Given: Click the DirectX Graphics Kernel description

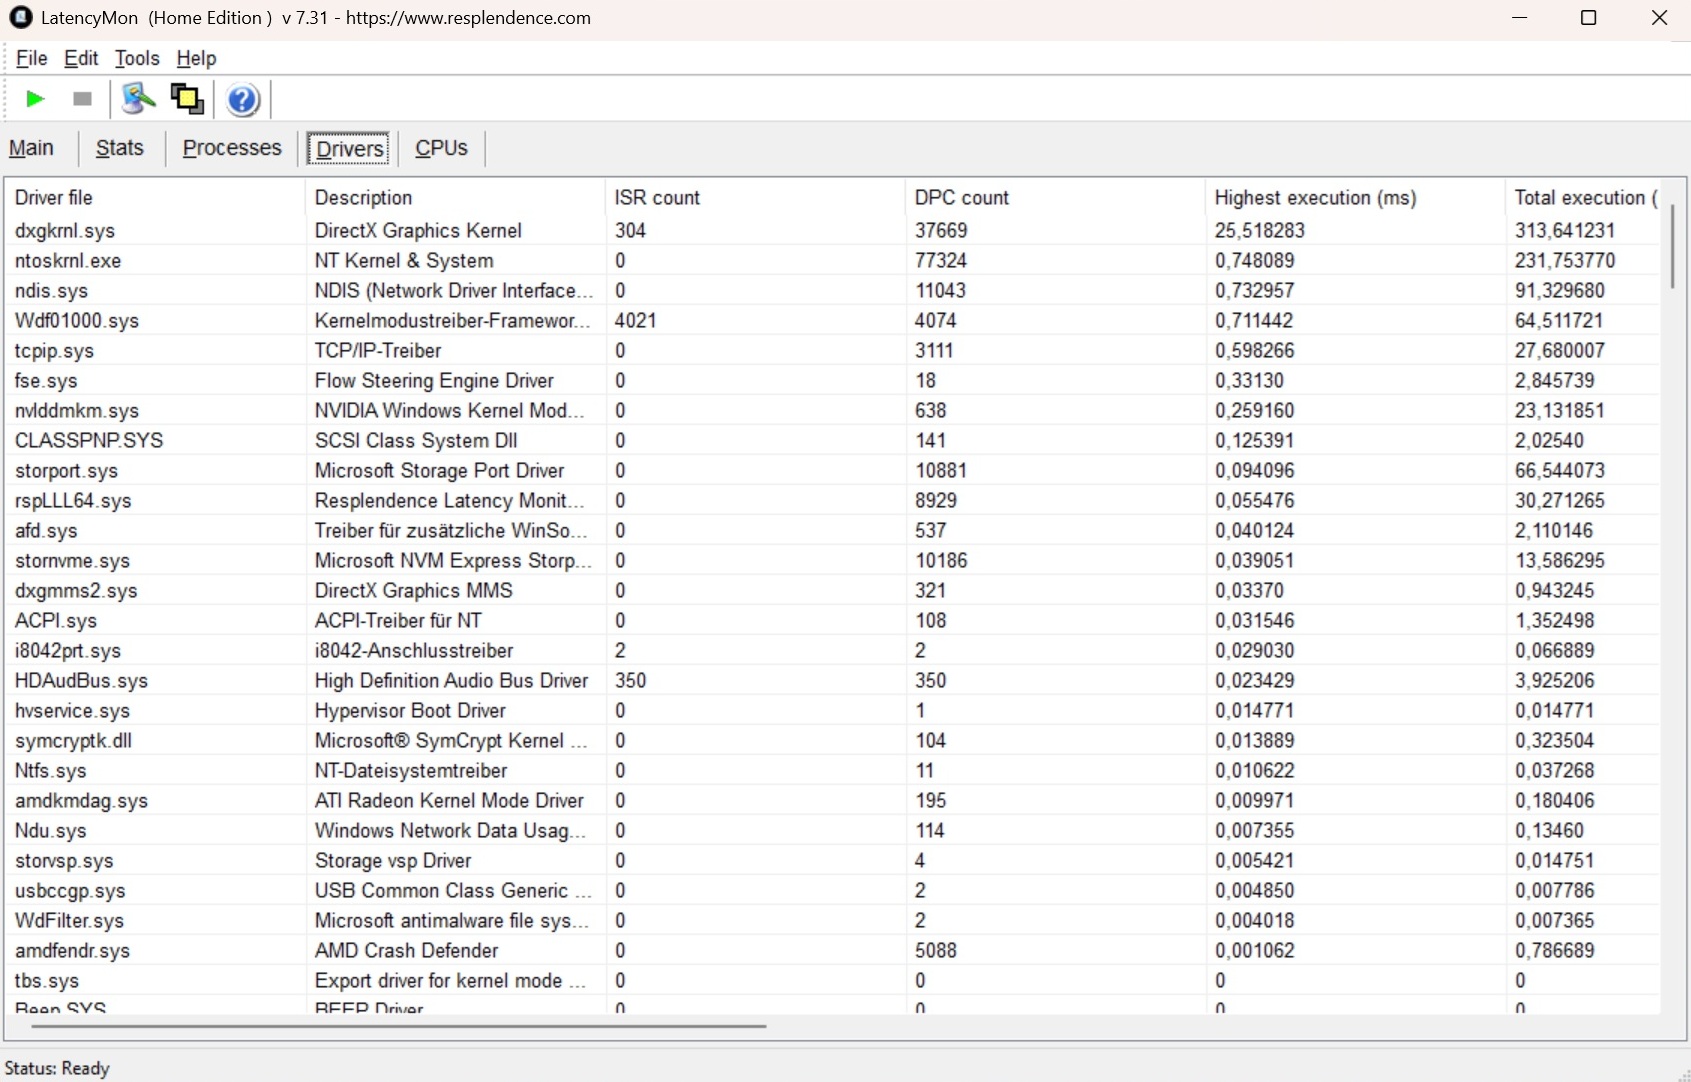Looking at the screenshot, I should 418,231.
